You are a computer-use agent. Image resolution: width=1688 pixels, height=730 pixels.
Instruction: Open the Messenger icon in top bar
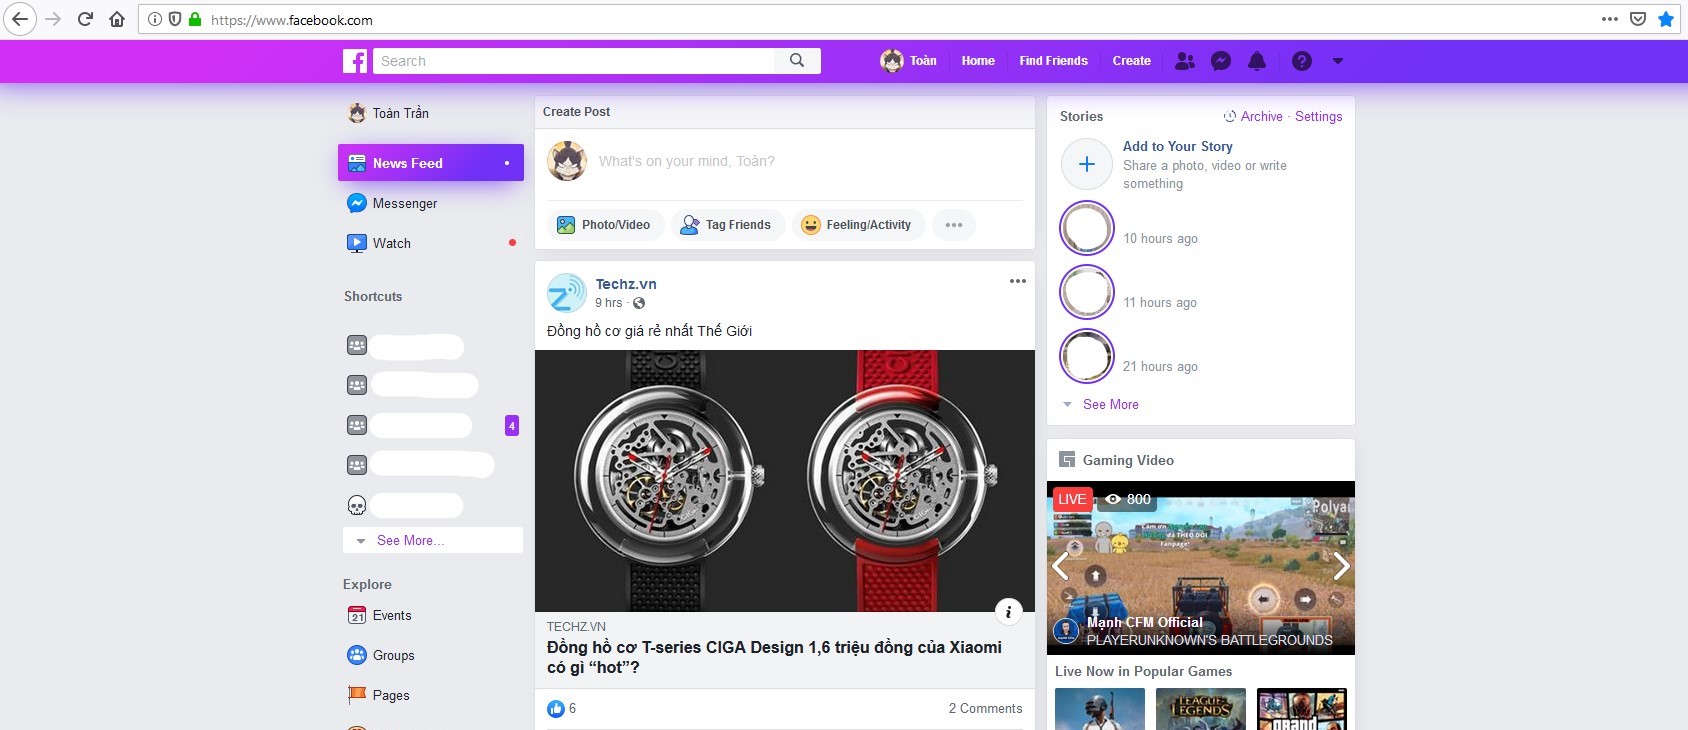coord(1221,61)
